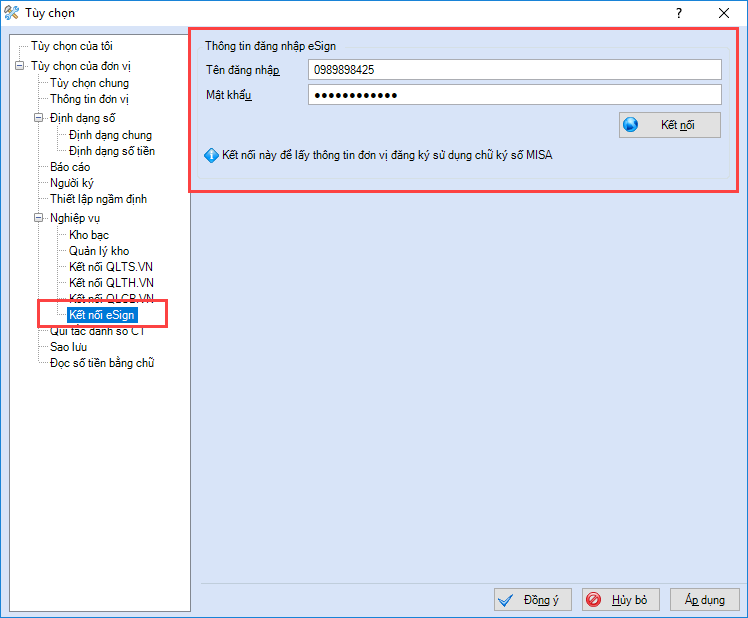The width and height of the screenshot is (748, 618).
Task: Open Kết nối QLTH.VN settings
Action: (x=111, y=283)
